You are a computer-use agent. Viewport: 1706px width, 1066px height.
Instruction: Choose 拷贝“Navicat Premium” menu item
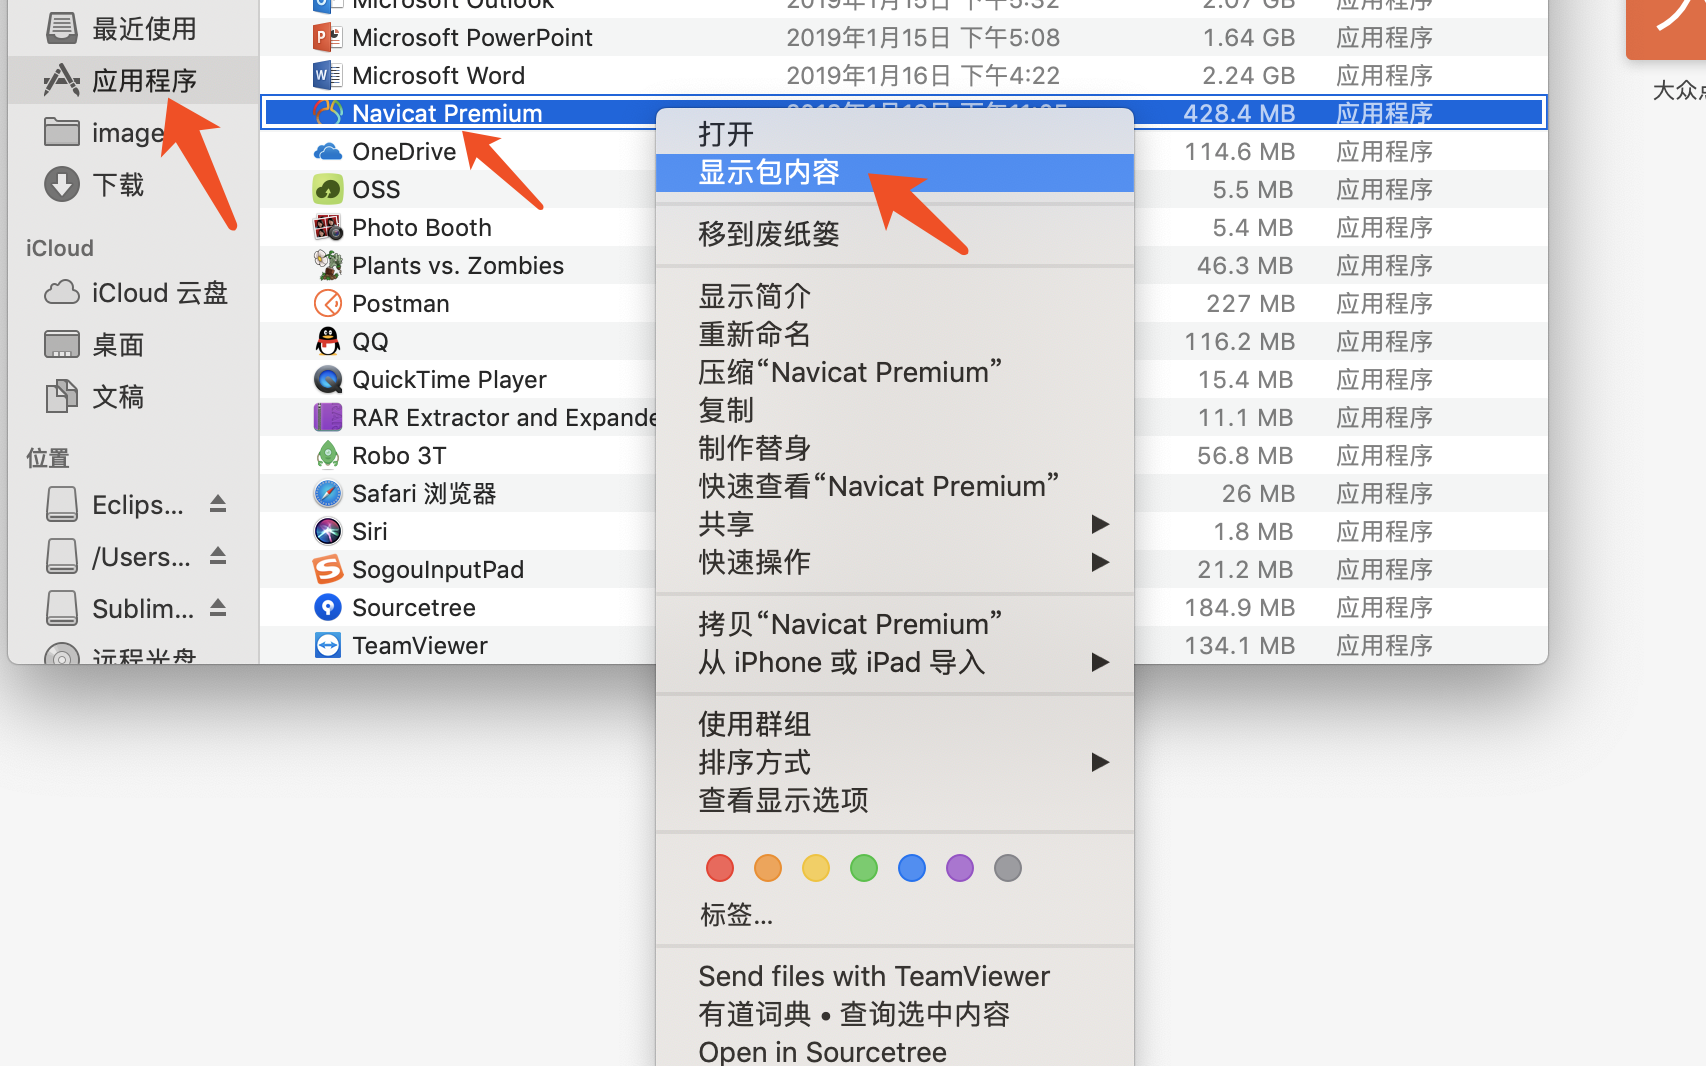[895, 624]
